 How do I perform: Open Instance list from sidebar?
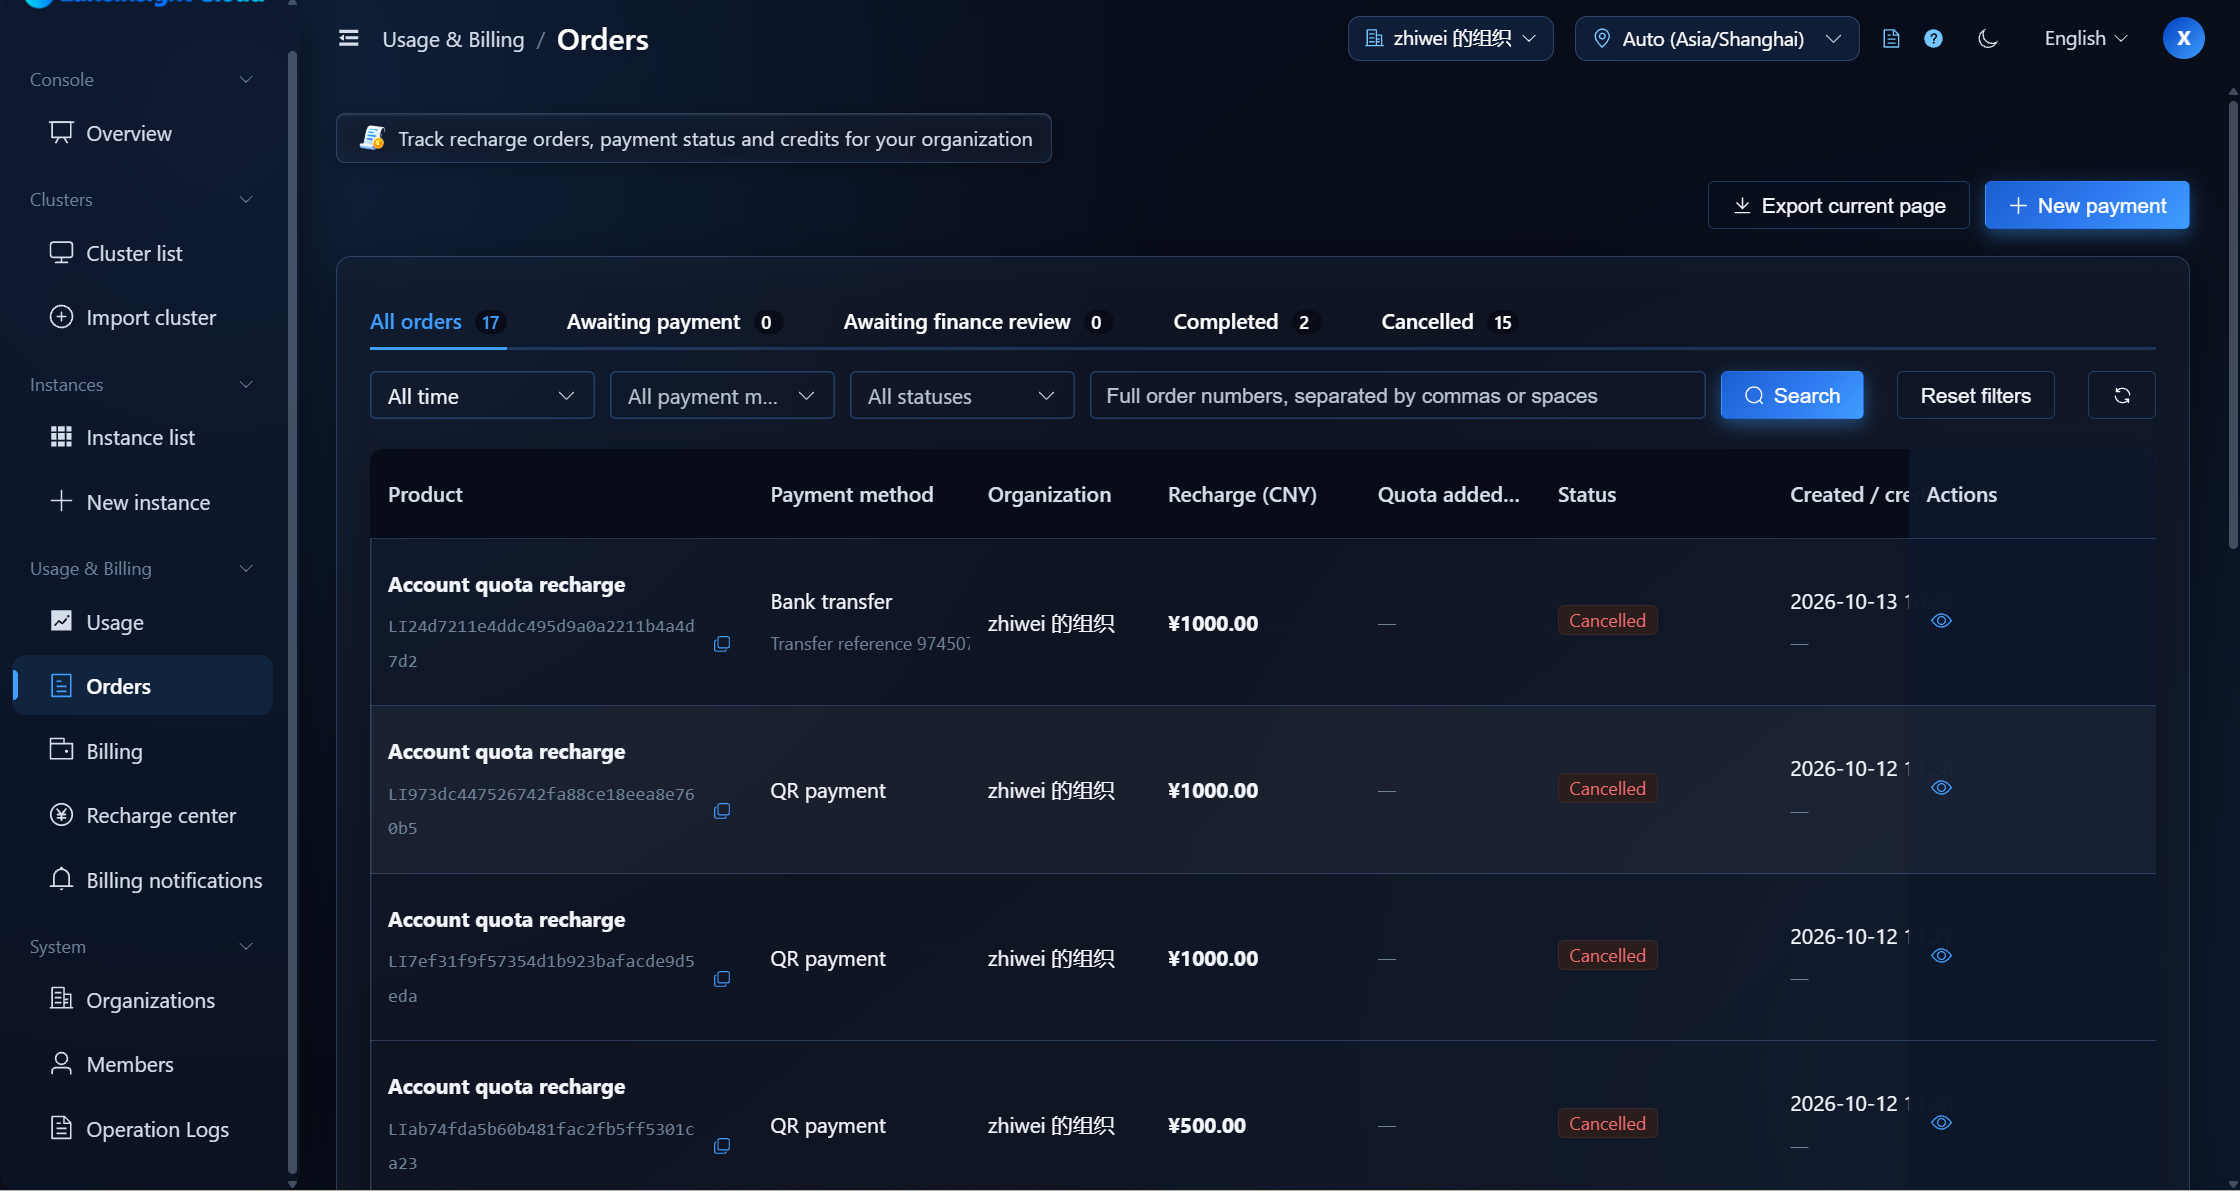point(142,437)
